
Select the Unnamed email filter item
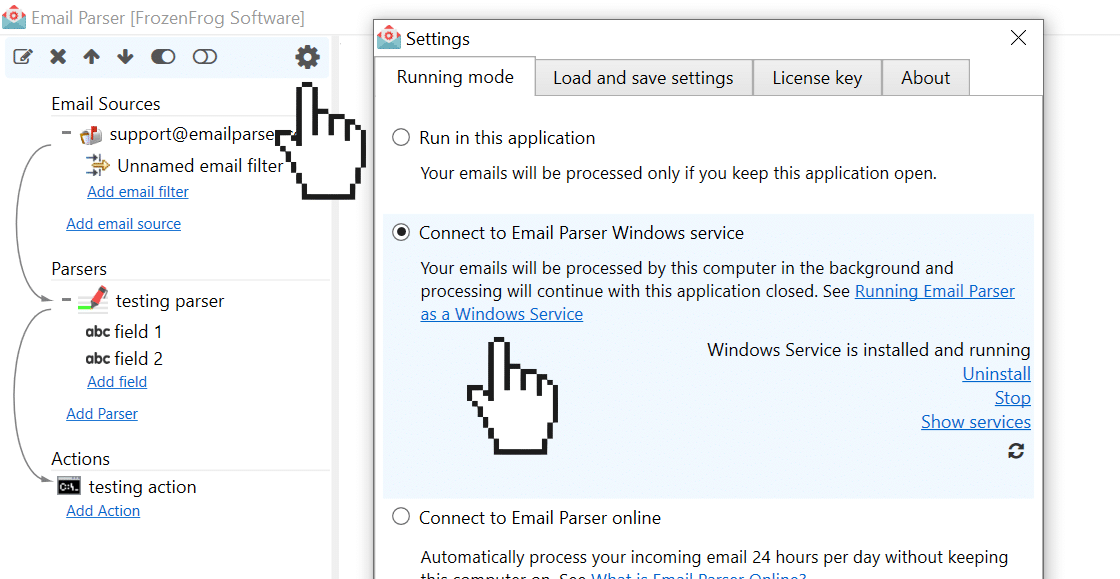[200, 166]
